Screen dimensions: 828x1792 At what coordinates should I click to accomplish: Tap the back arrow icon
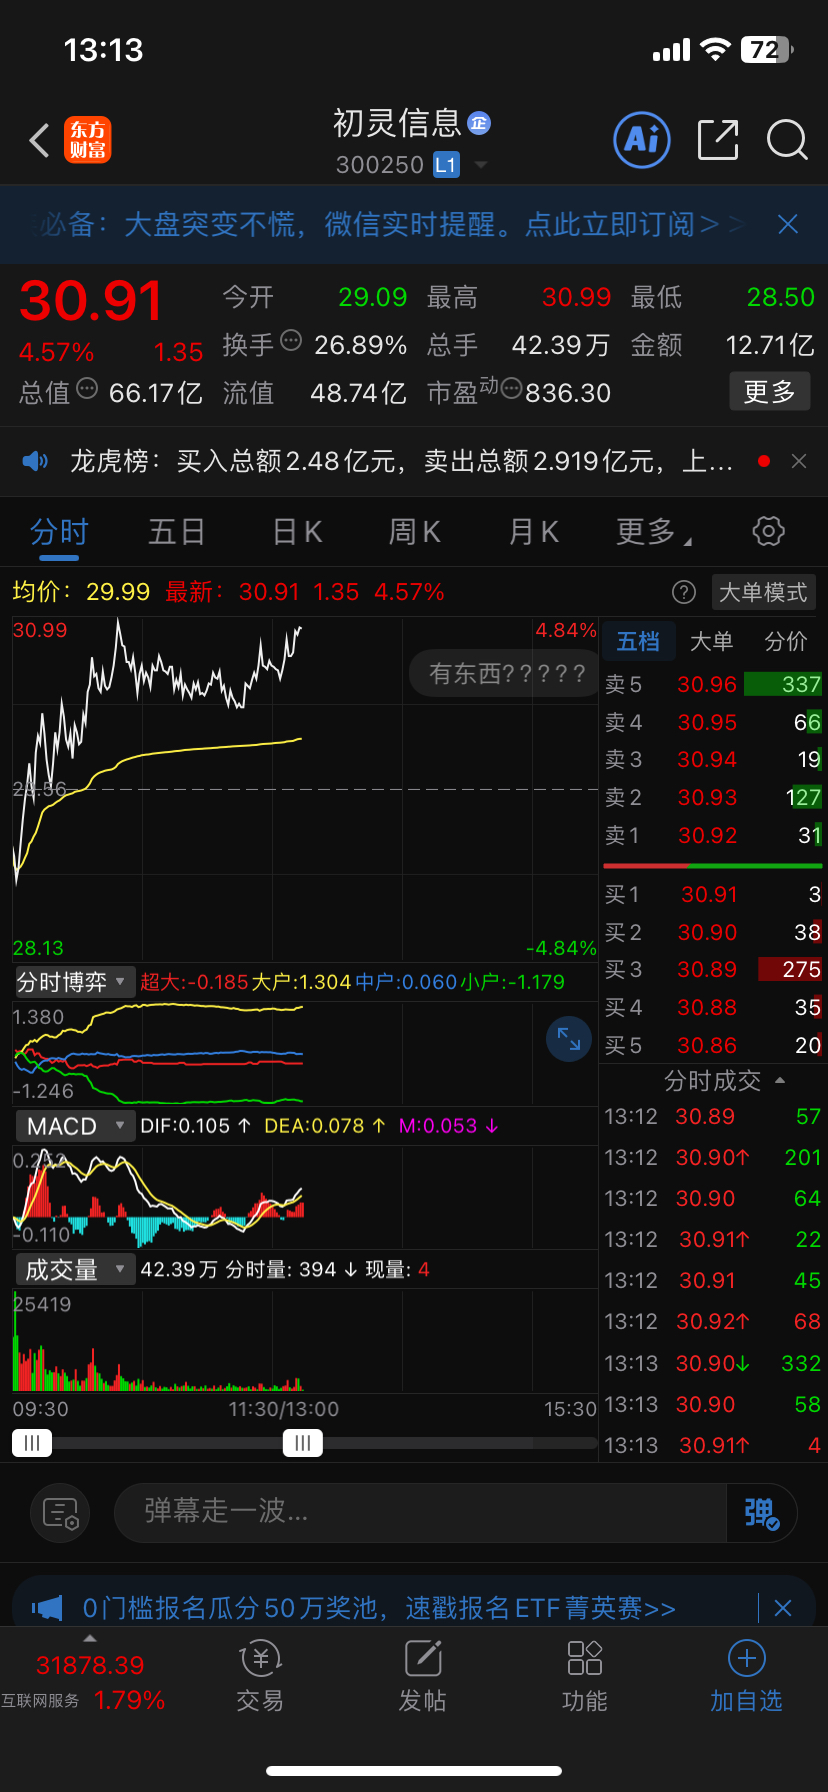coord(39,141)
